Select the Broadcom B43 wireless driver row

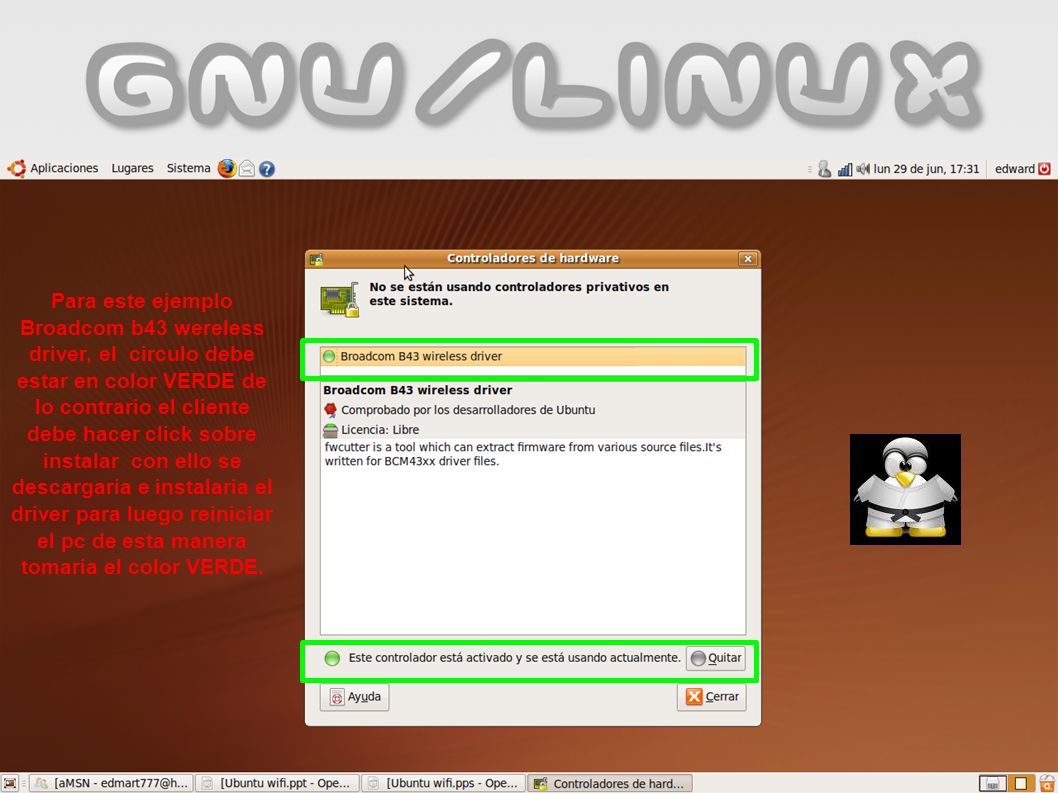(x=533, y=356)
